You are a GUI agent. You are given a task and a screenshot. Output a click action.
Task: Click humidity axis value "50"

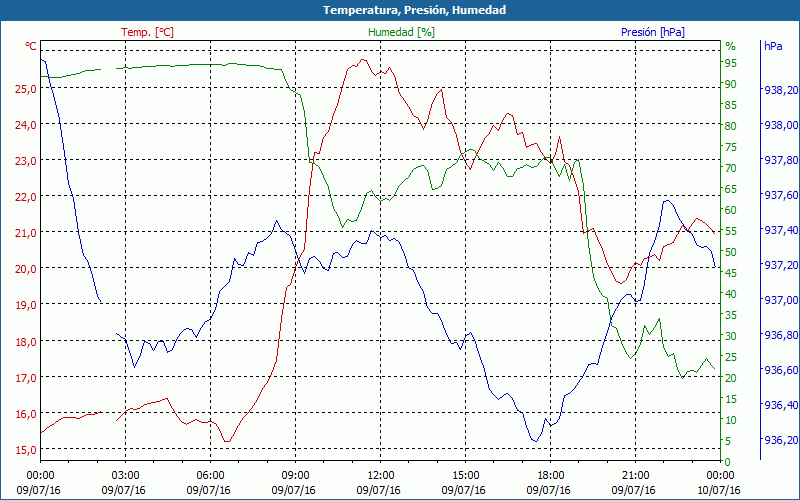tap(731, 252)
